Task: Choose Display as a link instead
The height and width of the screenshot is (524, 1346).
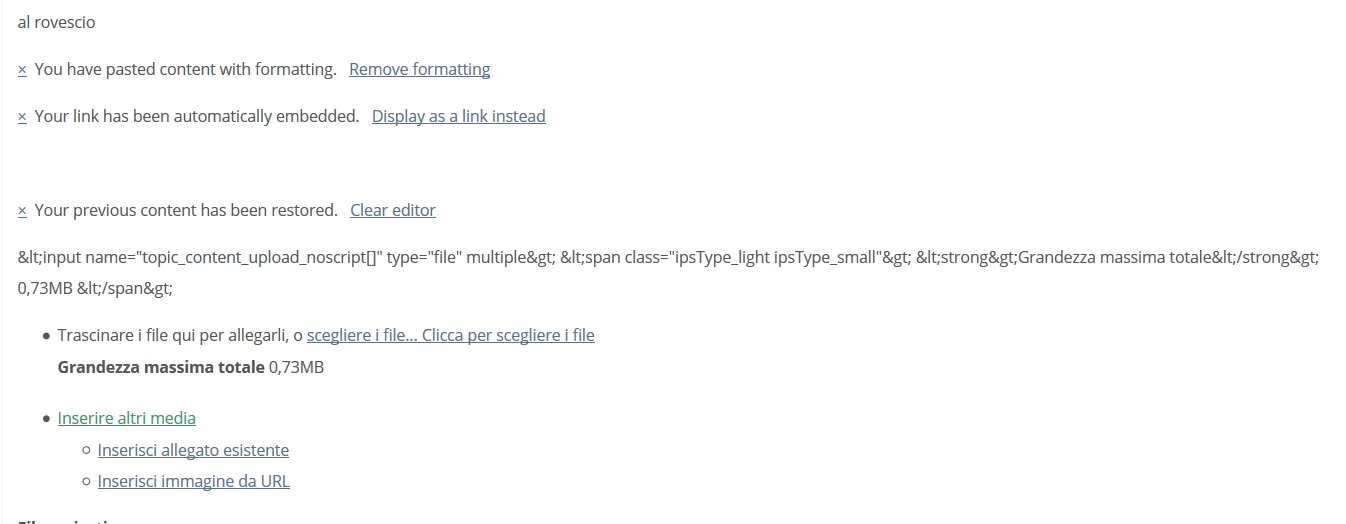Action: 458,116
